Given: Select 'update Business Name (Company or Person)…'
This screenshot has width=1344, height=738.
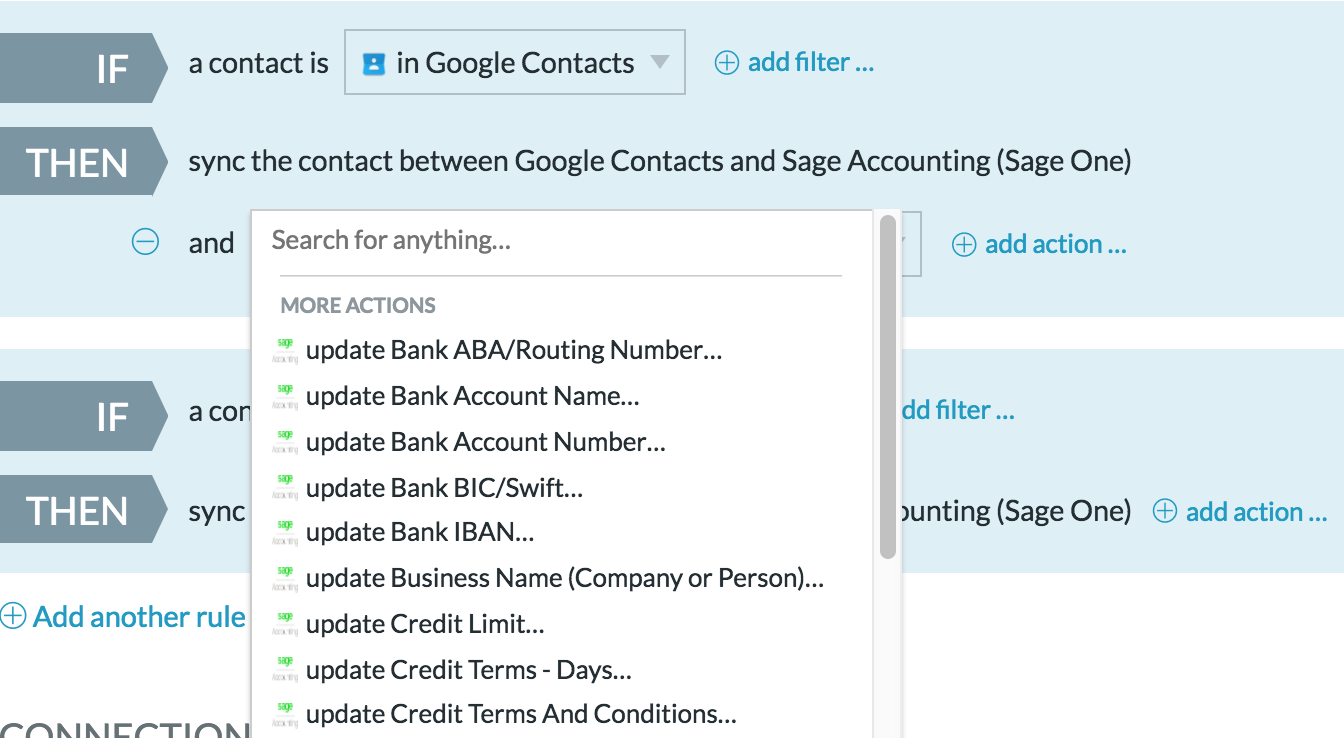Looking at the screenshot, I should click(x=565, y=578).
